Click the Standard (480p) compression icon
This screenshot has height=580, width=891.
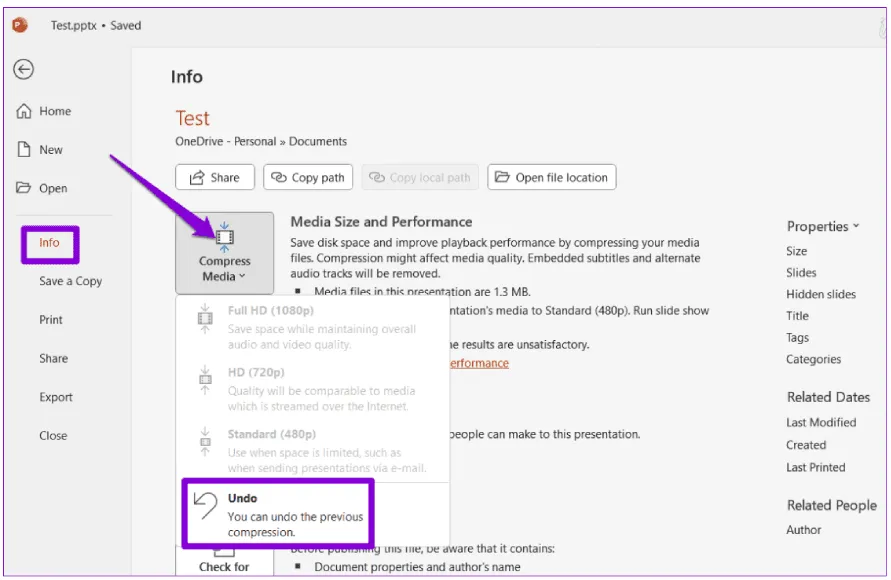click(205, 443)
